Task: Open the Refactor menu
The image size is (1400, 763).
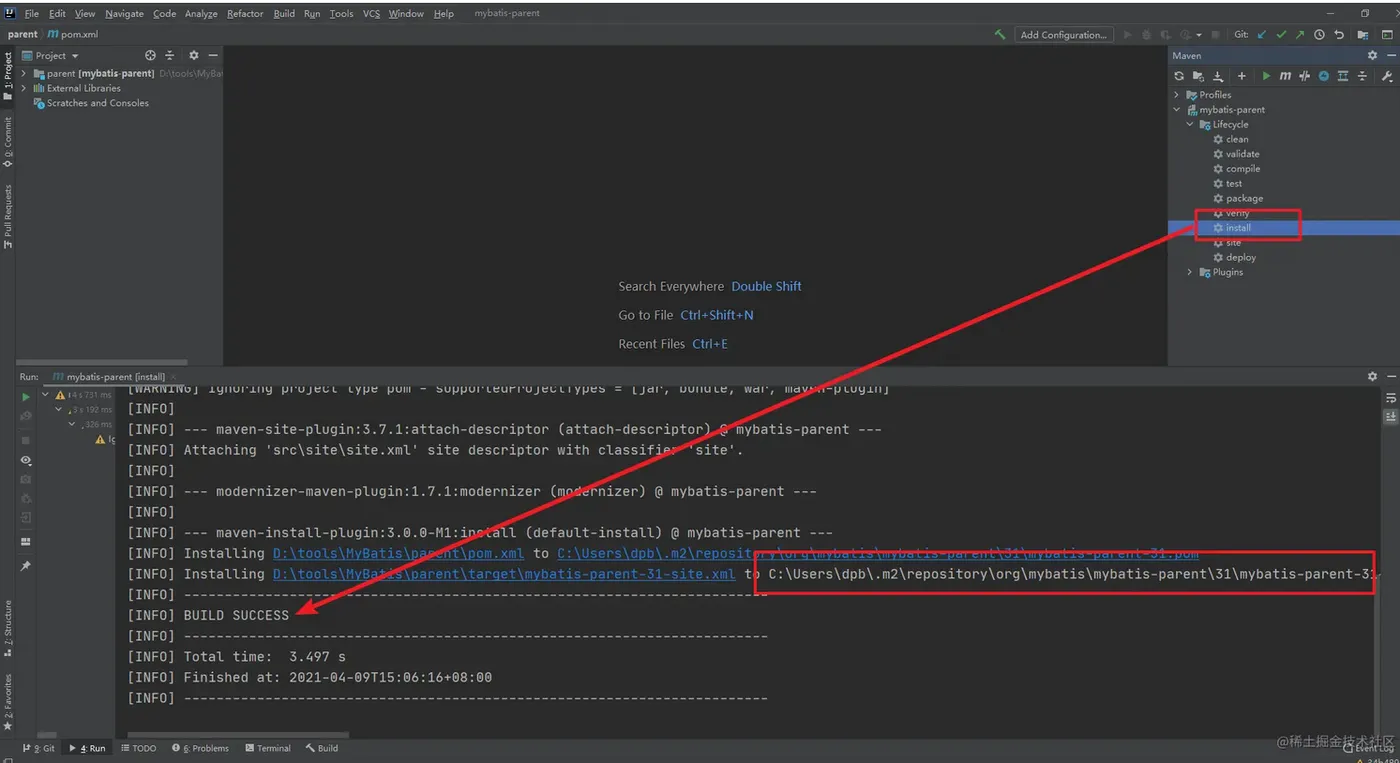Action: 245,14
